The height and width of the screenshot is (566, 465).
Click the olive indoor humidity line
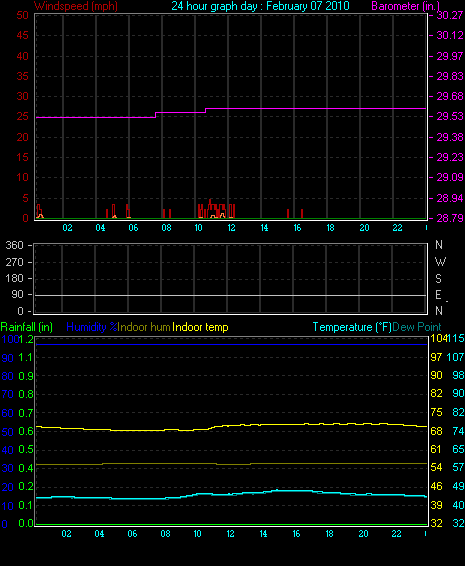coord(231,464)
